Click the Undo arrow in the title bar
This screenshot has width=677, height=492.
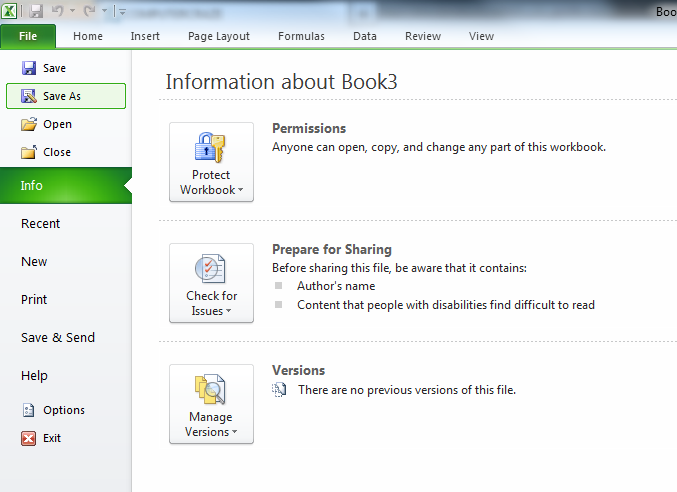tap(58, 11)
